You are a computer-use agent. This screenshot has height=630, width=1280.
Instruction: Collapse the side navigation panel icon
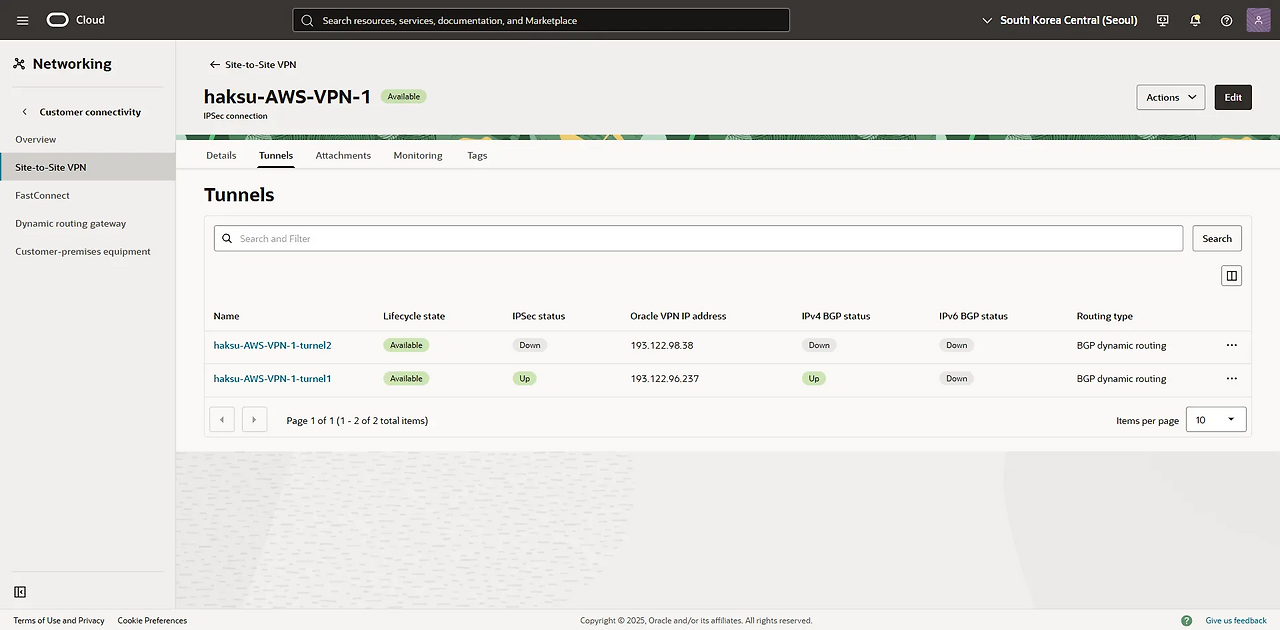click(x=20, y=592)
